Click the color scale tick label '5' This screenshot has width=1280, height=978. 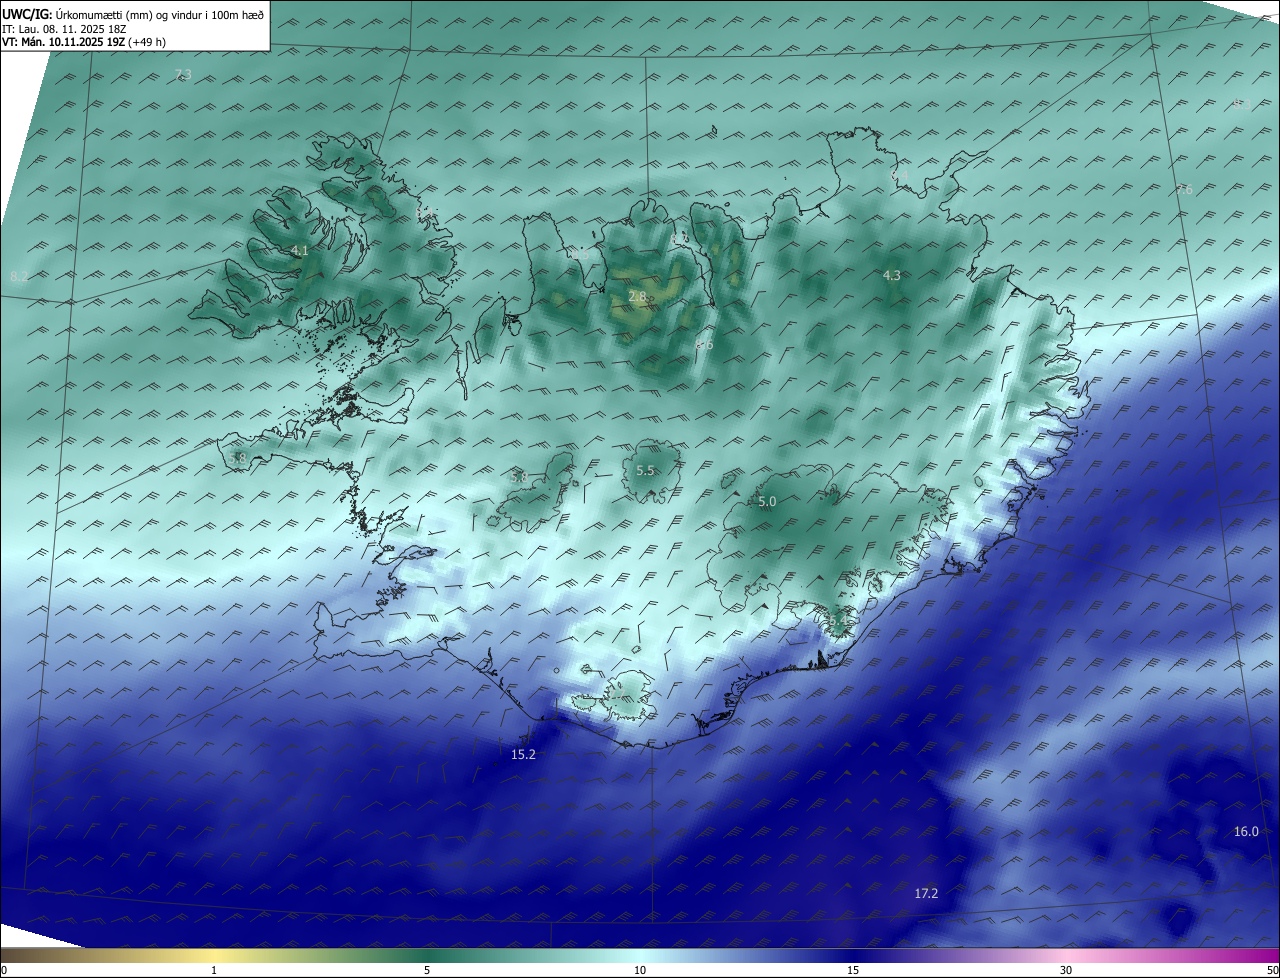click(x=427, y=970)
